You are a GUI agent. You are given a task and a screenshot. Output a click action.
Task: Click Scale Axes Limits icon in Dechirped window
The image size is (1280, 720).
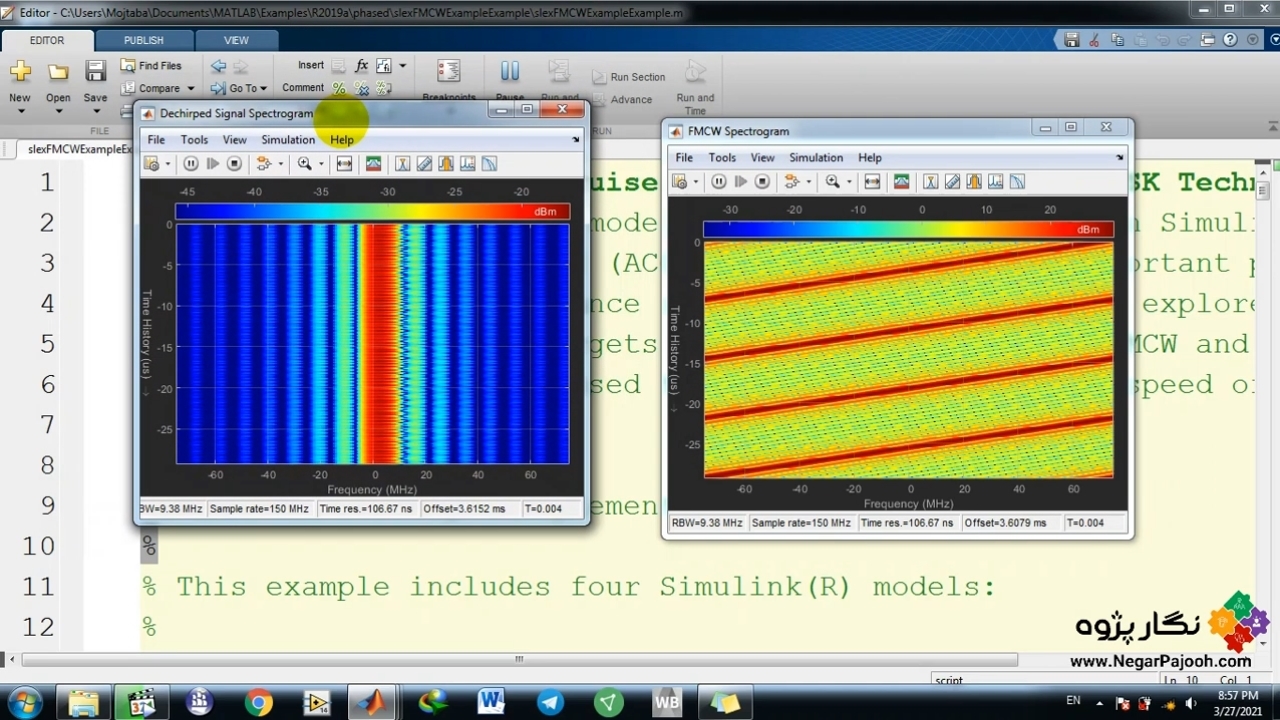pos(344,164)
